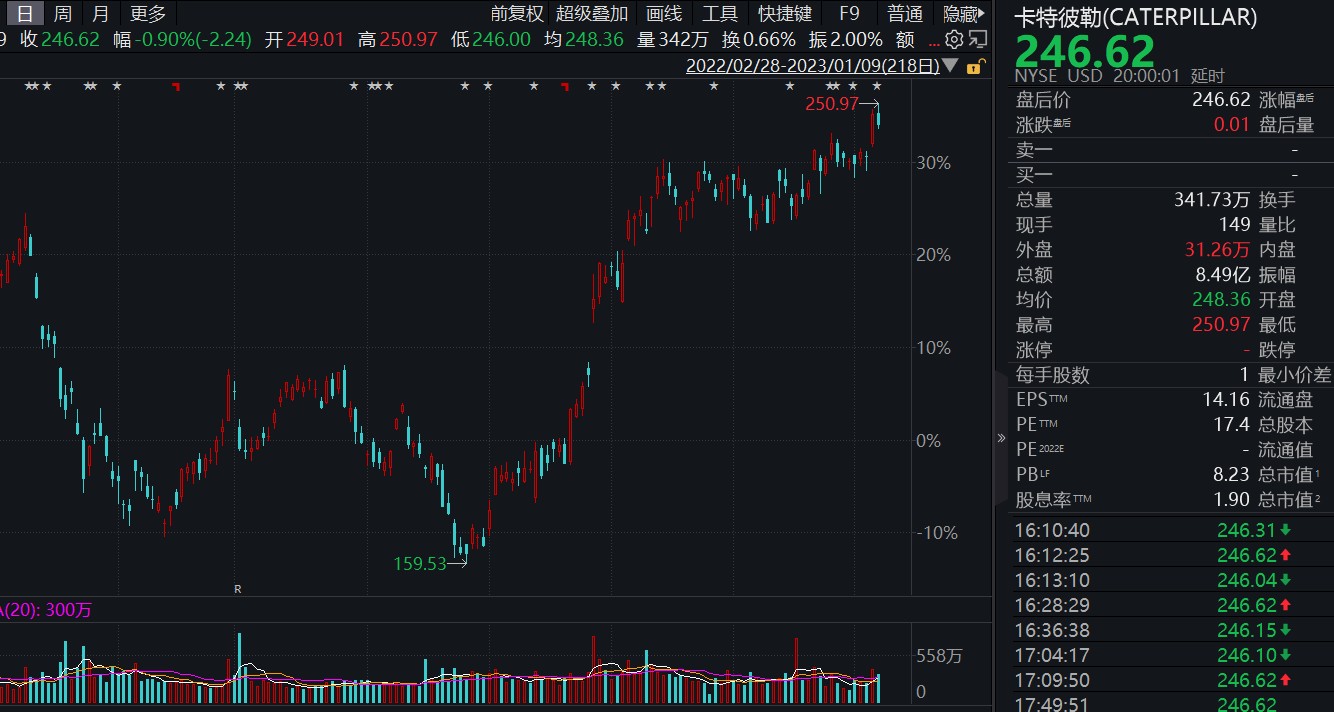Click the first star event marker
Image resolution: width=1334 pixels, height=712 pixels.
click(x=28, y=87)
